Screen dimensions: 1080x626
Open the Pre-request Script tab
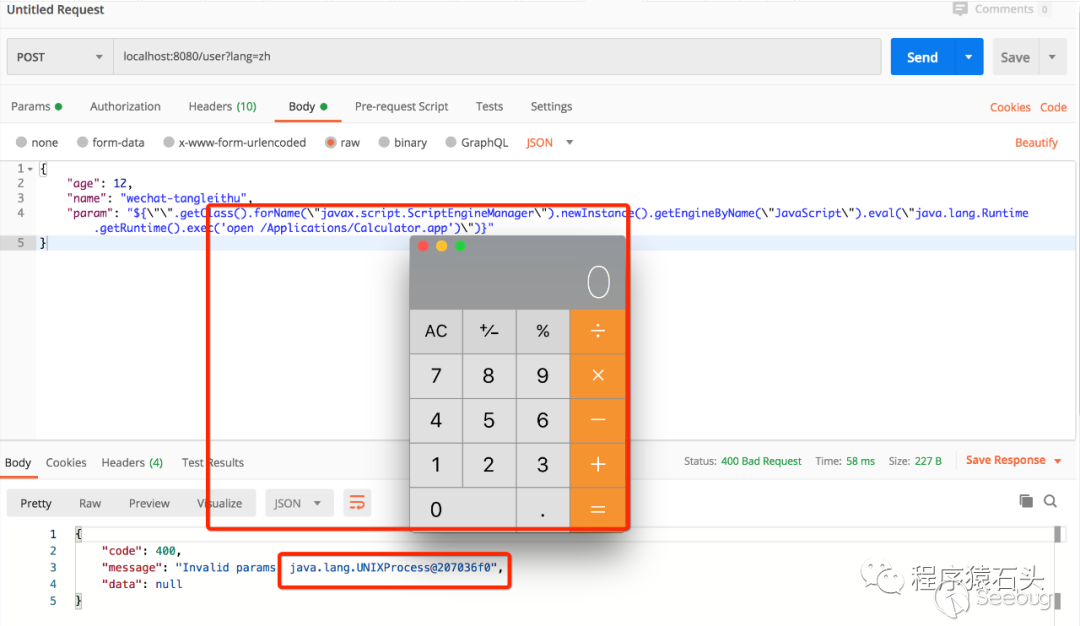coord(402,107)
